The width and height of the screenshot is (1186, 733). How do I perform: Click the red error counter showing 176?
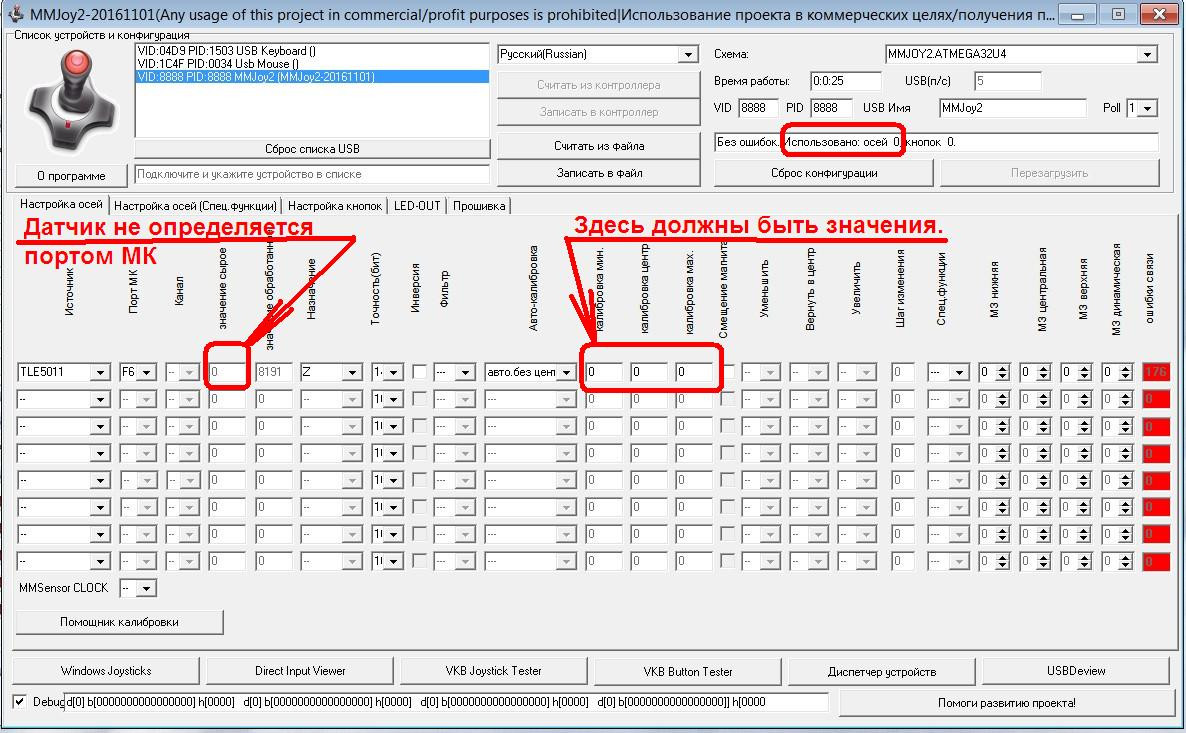click(1156, 371)
